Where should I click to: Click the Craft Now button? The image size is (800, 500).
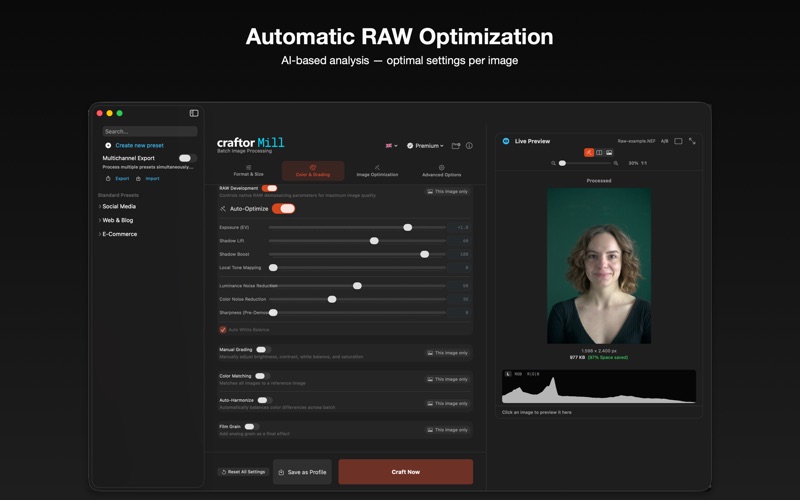point(406,472)
